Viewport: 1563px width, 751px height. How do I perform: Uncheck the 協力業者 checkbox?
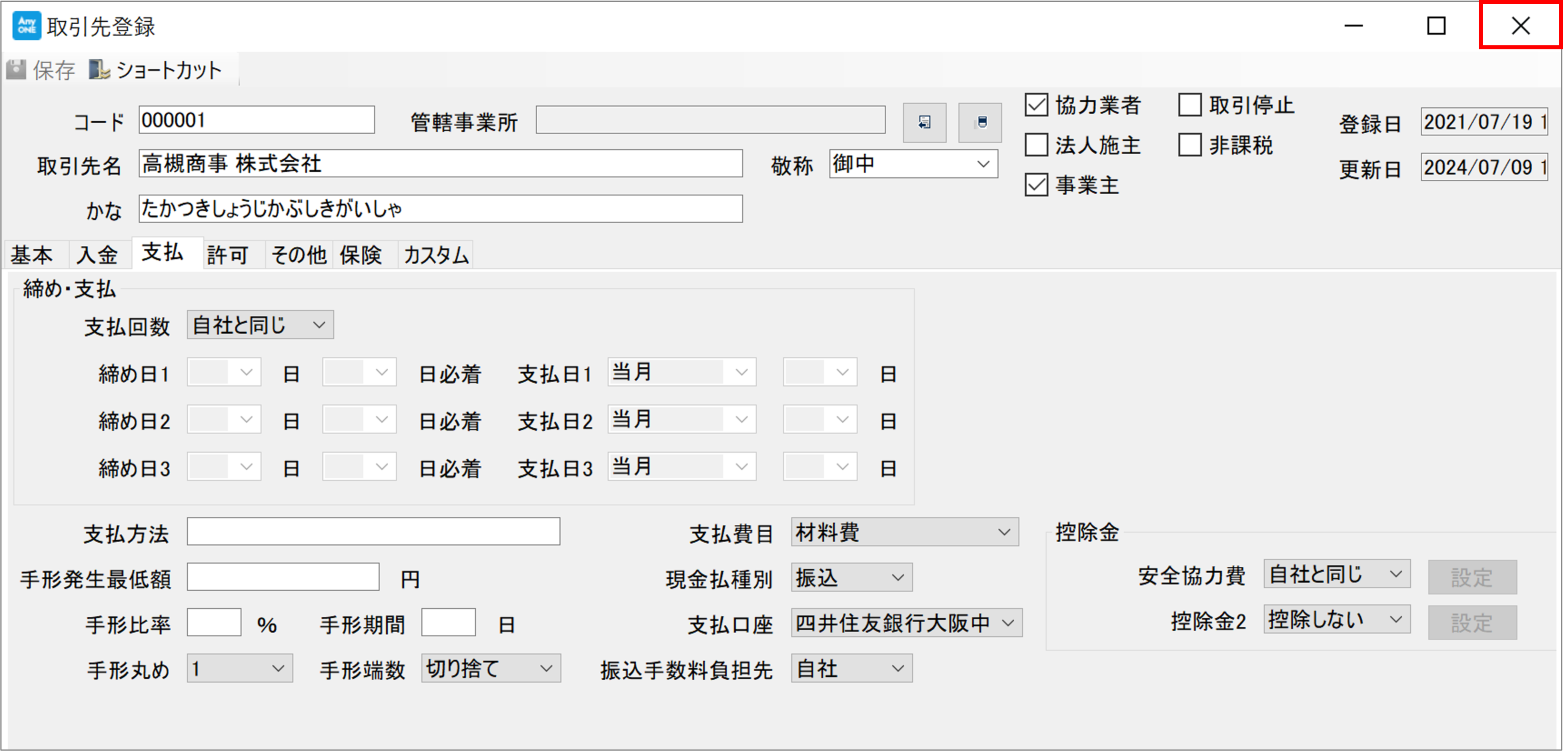(x=1037, y=105)
